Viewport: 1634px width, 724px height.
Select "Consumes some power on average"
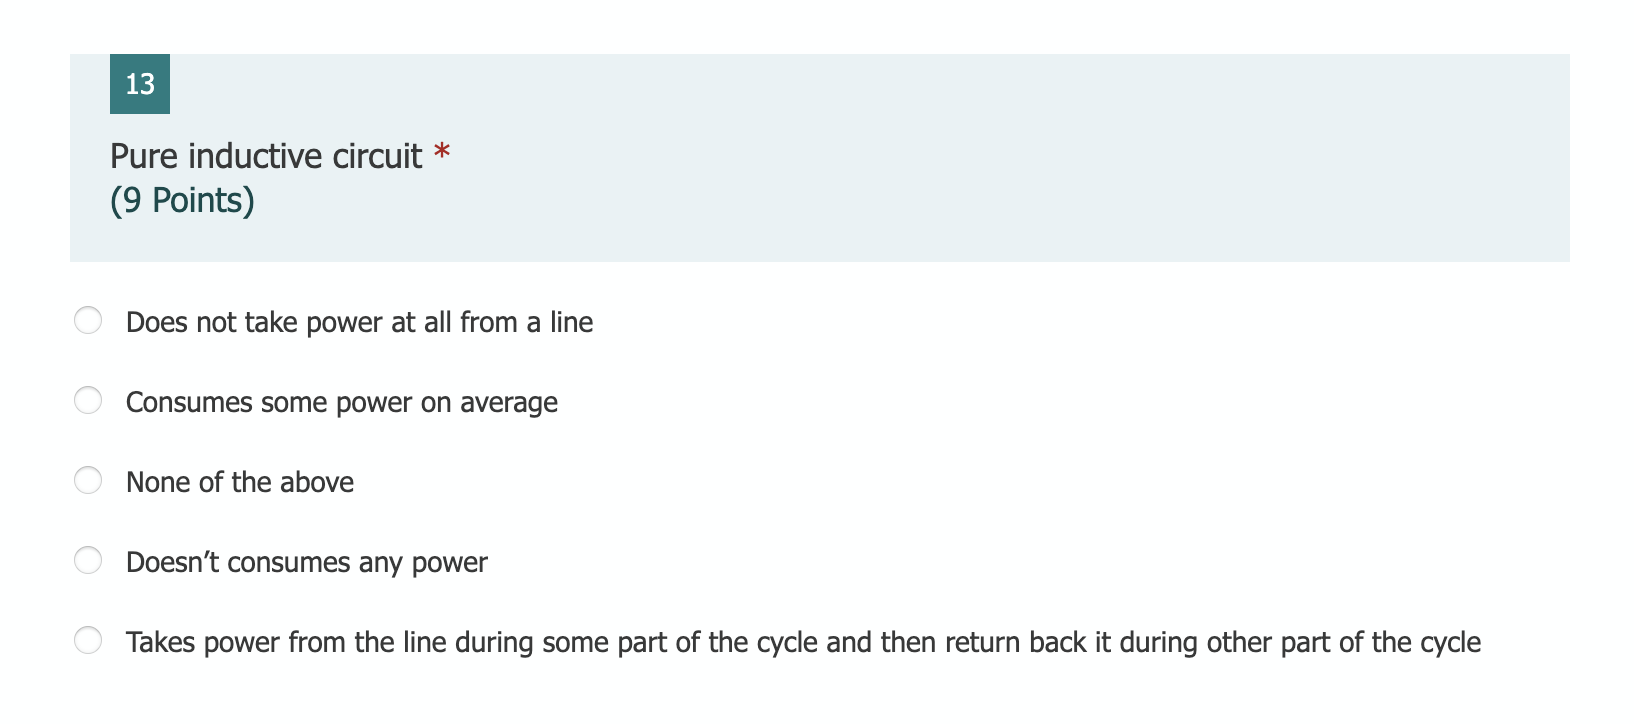click(x=88, y=400)
